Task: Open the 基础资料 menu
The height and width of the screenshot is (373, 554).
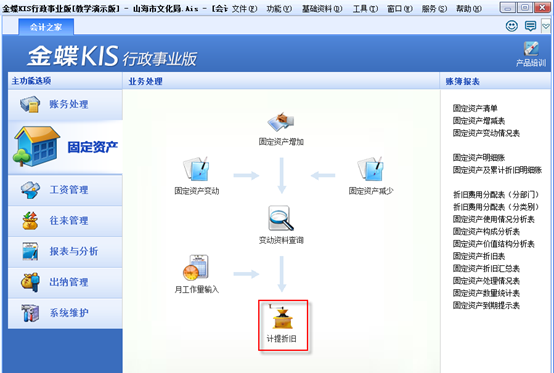Action: click(322, 8)
